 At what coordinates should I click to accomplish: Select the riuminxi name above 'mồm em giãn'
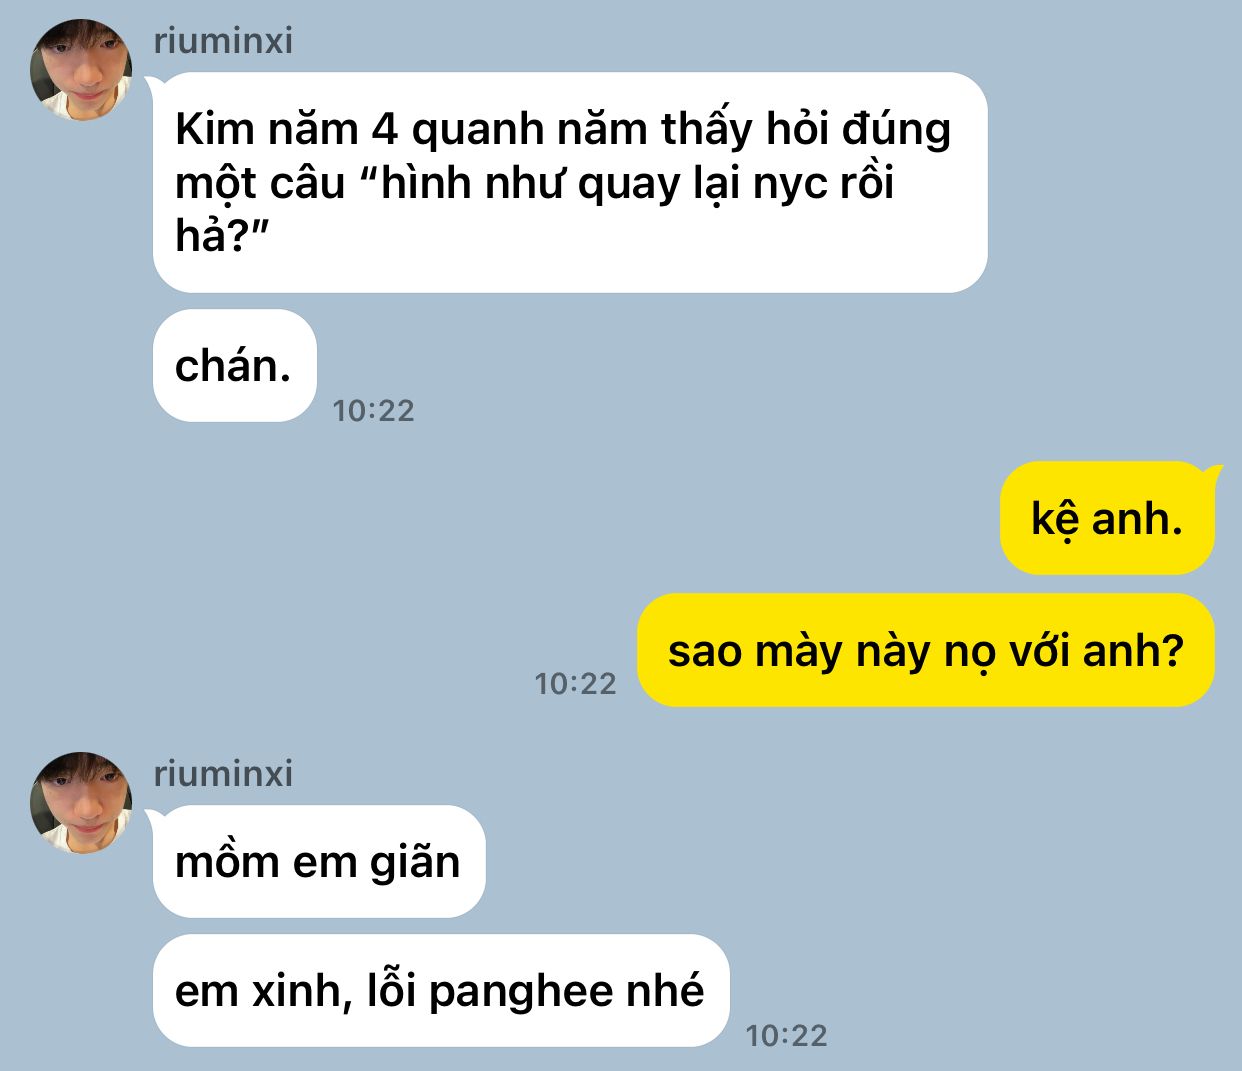tap(223, 774)
